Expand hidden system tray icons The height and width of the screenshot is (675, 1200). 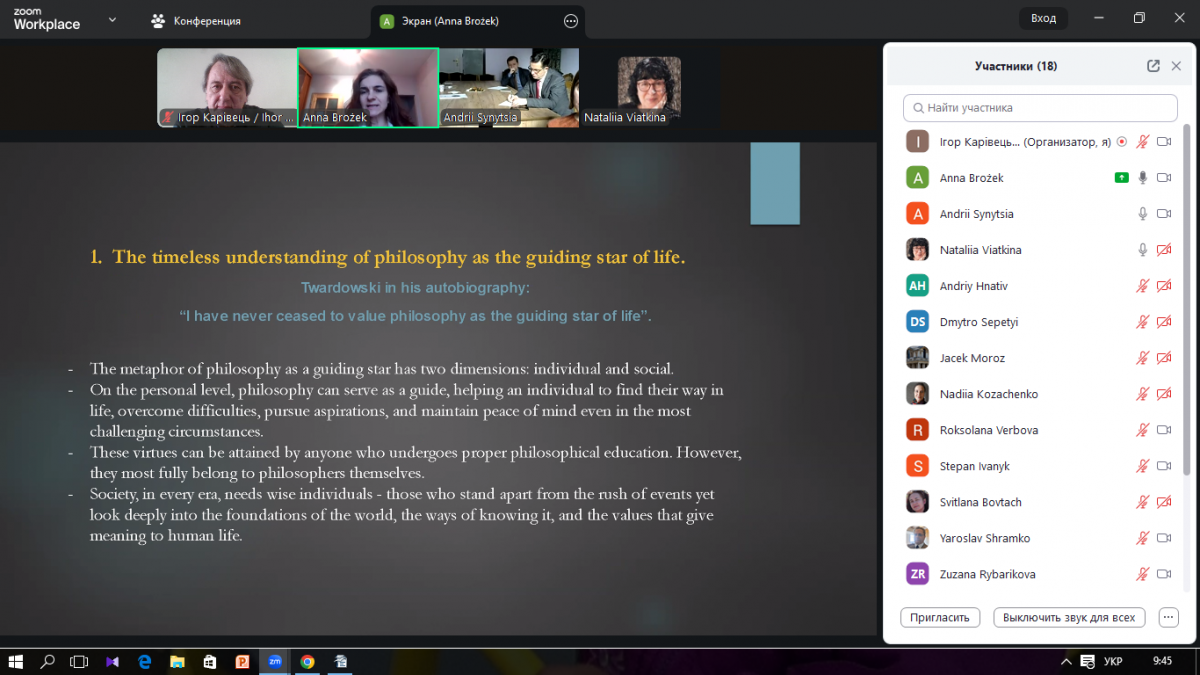1064,661
